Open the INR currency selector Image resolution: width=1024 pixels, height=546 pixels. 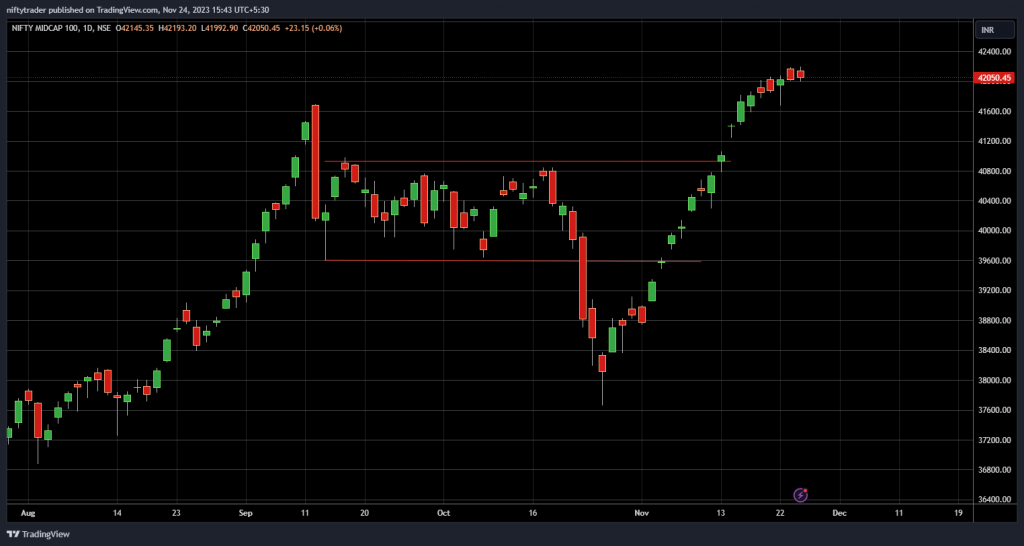point(995,30)
